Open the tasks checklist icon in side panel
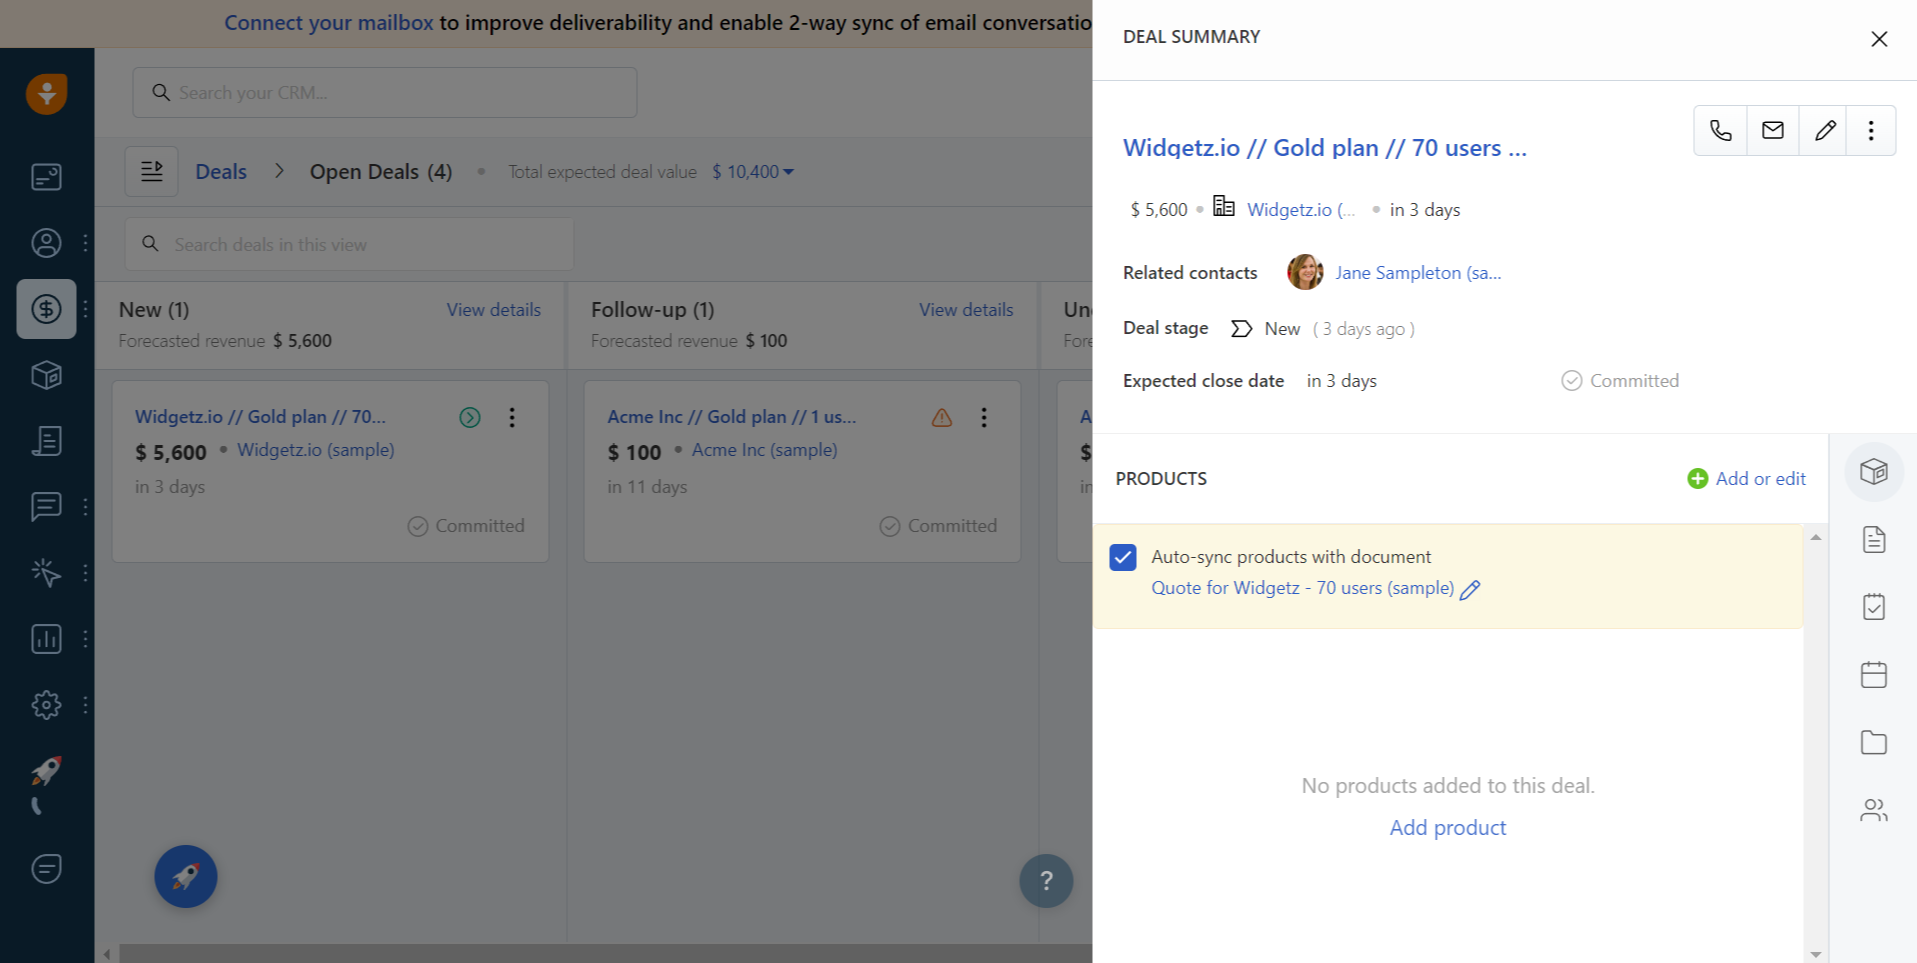This screenshot has height=963, width=1917. [1873, 607]
